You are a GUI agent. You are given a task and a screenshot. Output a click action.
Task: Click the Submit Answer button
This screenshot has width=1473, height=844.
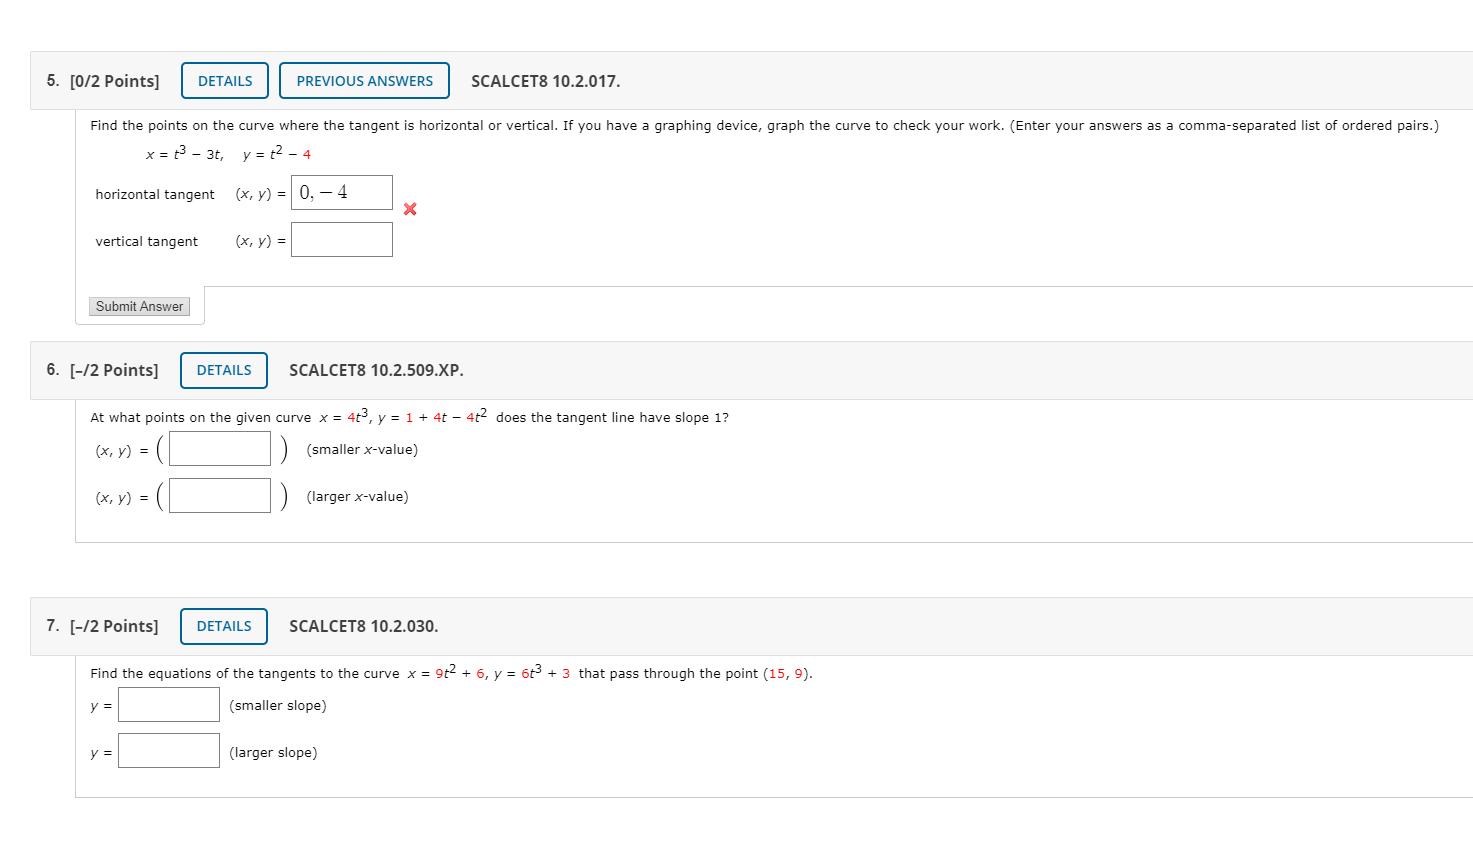pyautogui.click(x=140, y=307)
